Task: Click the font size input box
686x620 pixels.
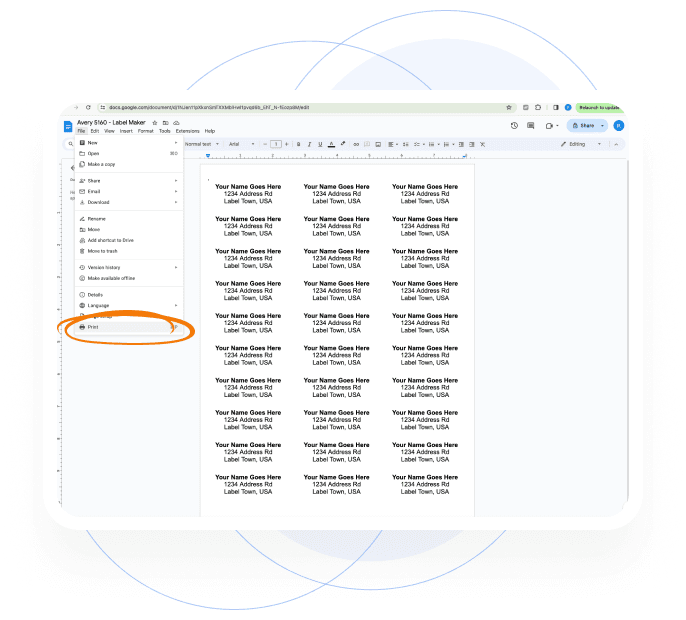Action: click(x=276, y=144)
